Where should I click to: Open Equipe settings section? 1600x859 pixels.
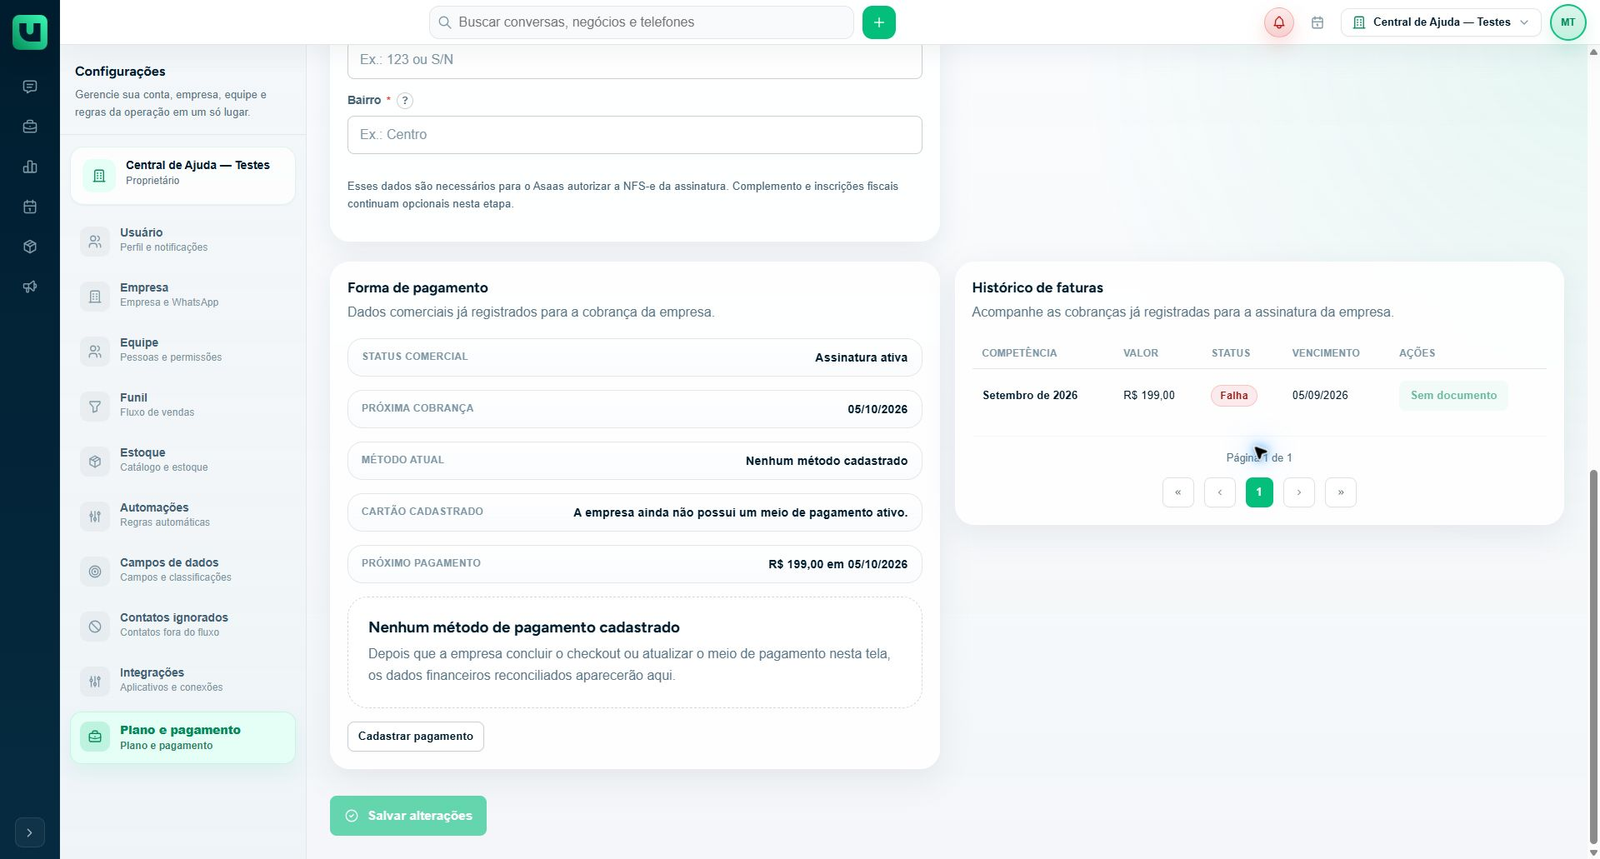tap(182, 350)
